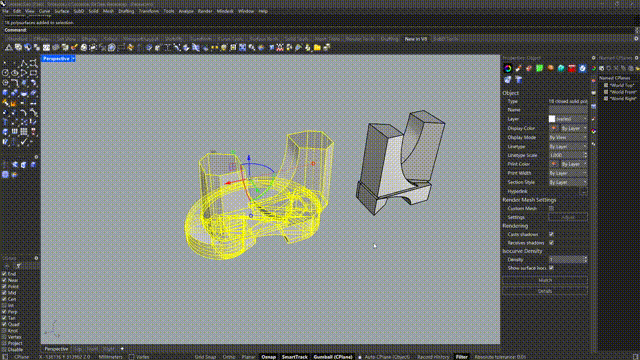
Task: Select the Circle tool in left sidebar
Action: coord(6,73)
